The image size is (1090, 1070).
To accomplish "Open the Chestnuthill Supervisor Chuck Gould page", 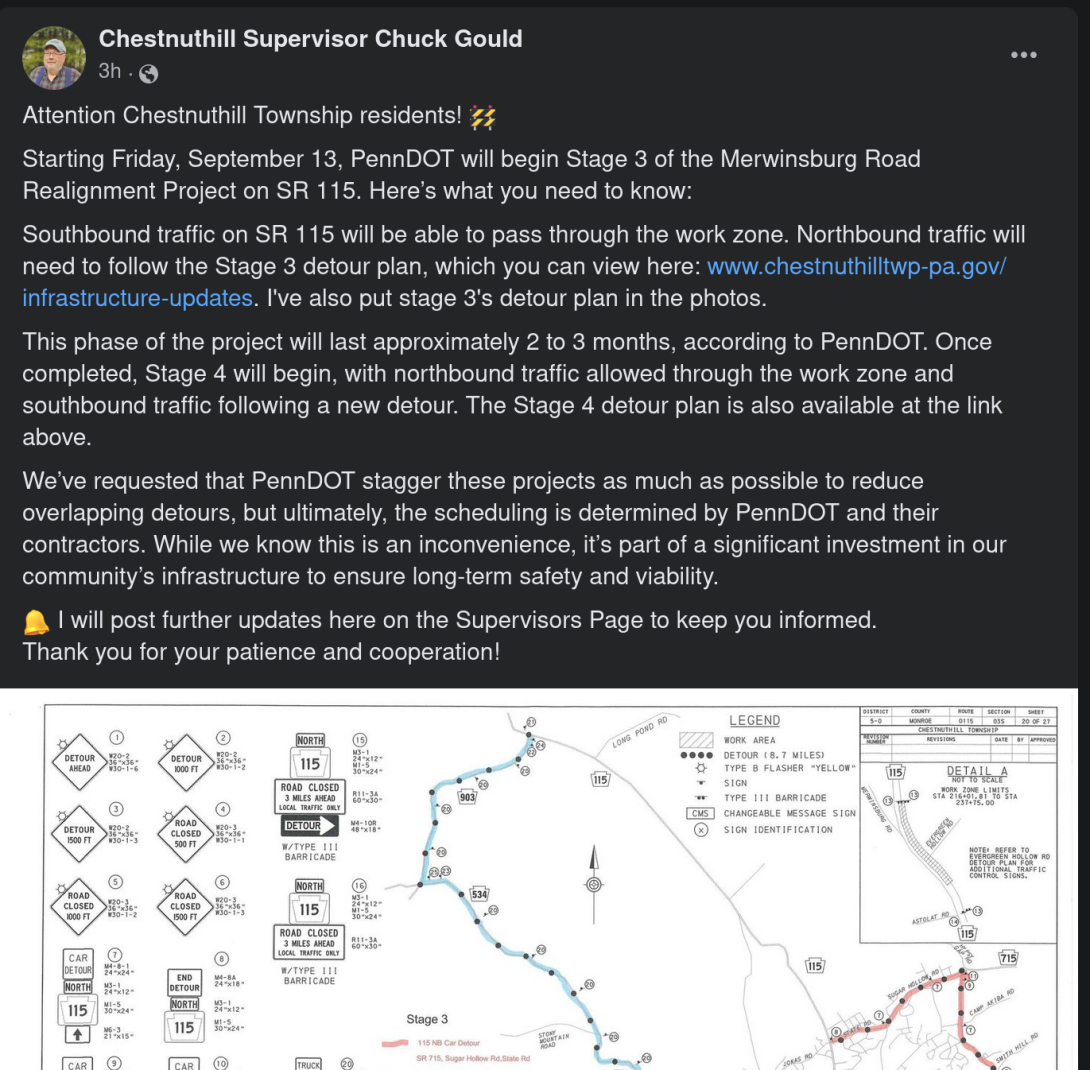I will click(x=310, y=38).
